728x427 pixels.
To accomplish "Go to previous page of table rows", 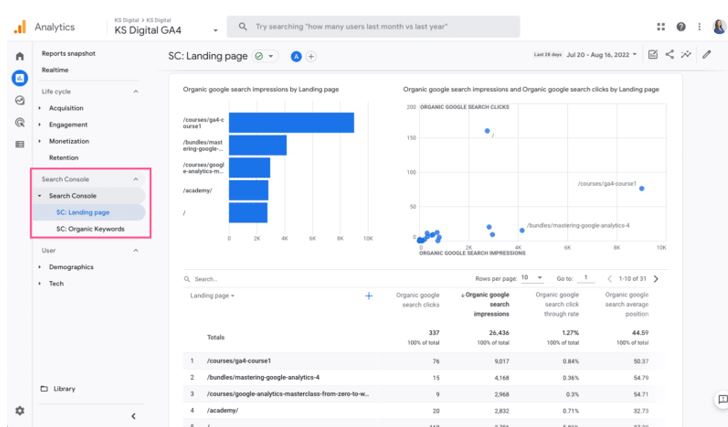I will click(610, 279).
